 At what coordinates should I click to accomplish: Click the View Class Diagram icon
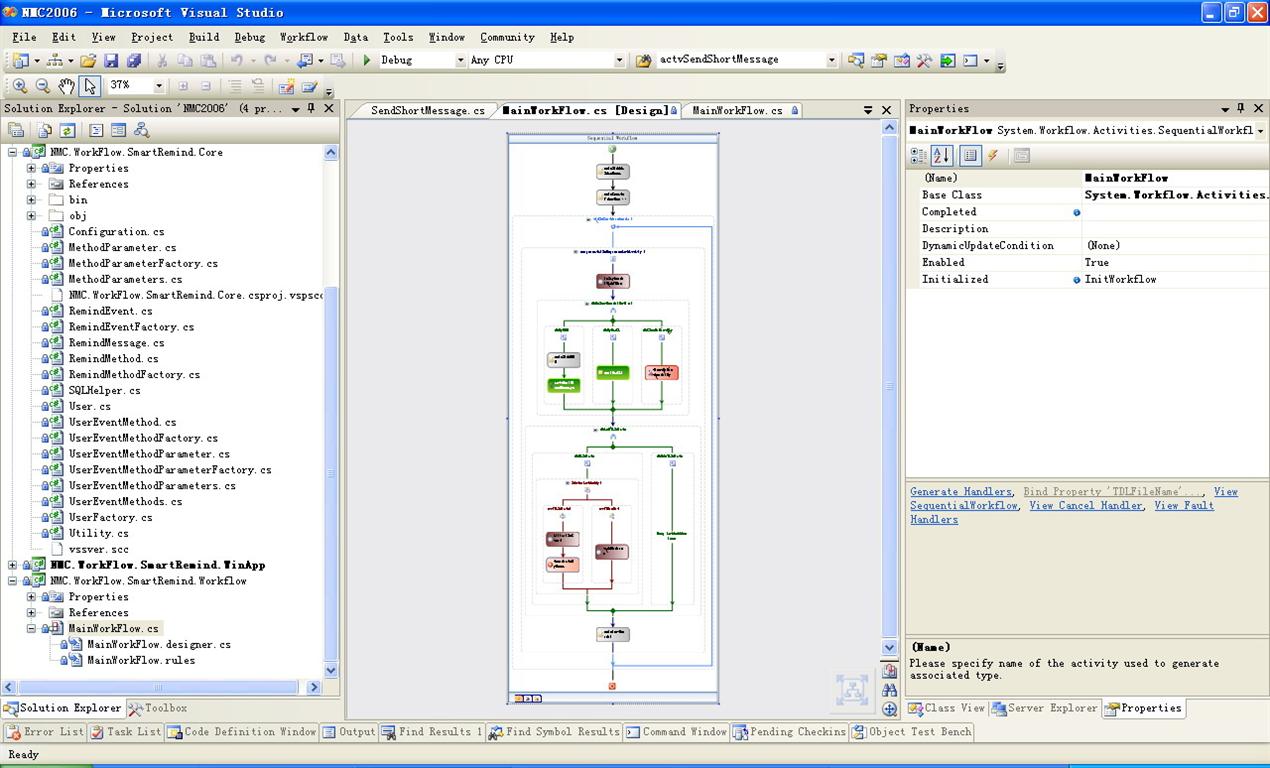pos(141,130)
